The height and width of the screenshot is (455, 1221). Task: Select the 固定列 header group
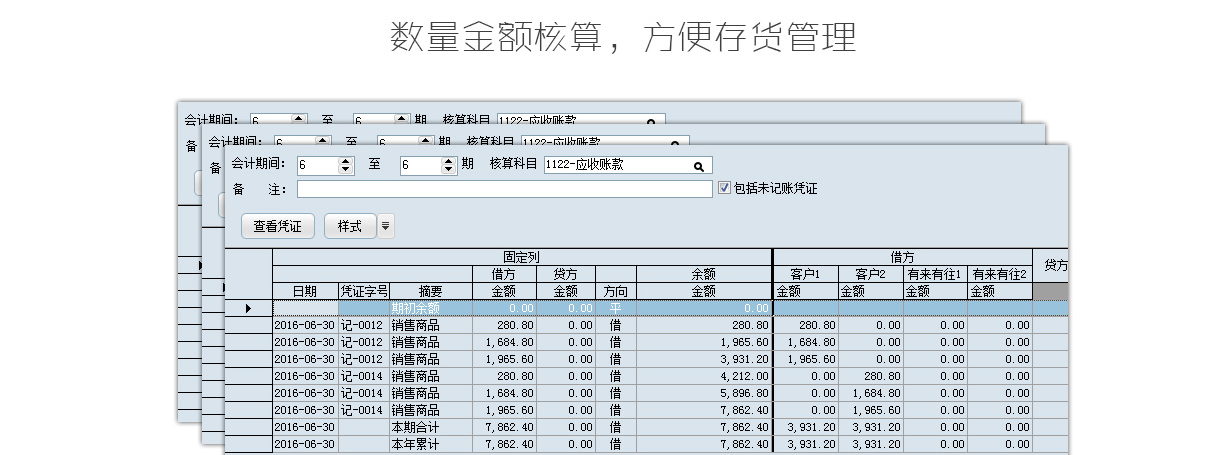[522, 257]
